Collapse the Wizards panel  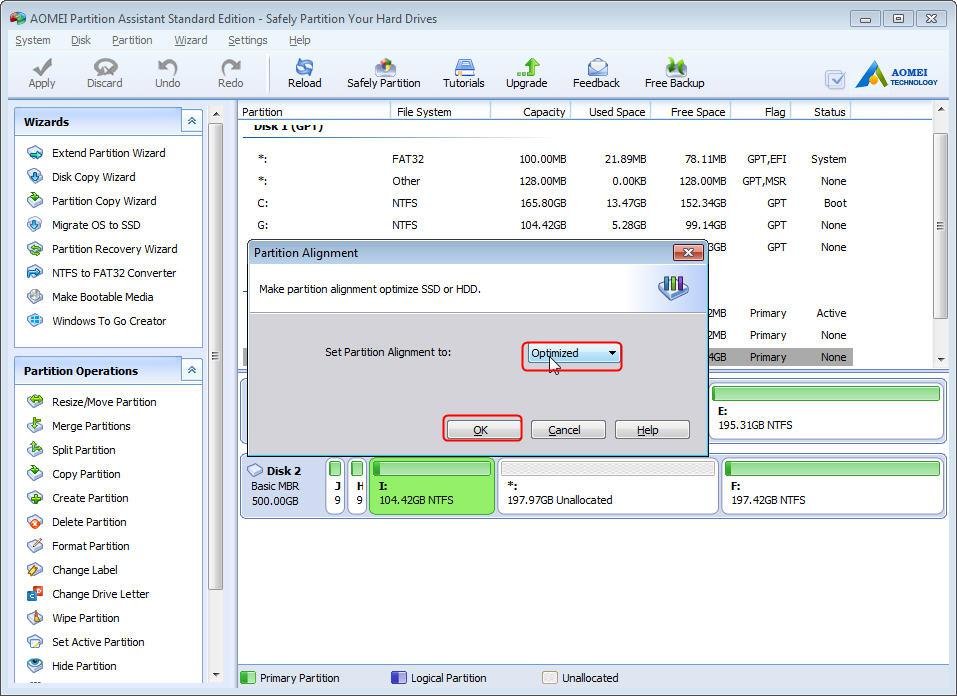[191, 120]
